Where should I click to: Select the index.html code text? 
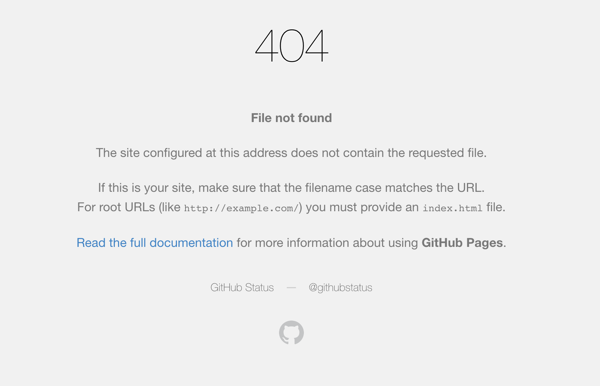452,208
